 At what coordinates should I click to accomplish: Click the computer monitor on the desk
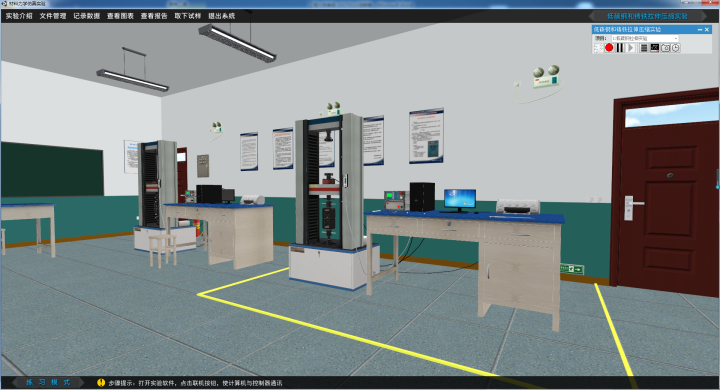[x=460, y=200]
